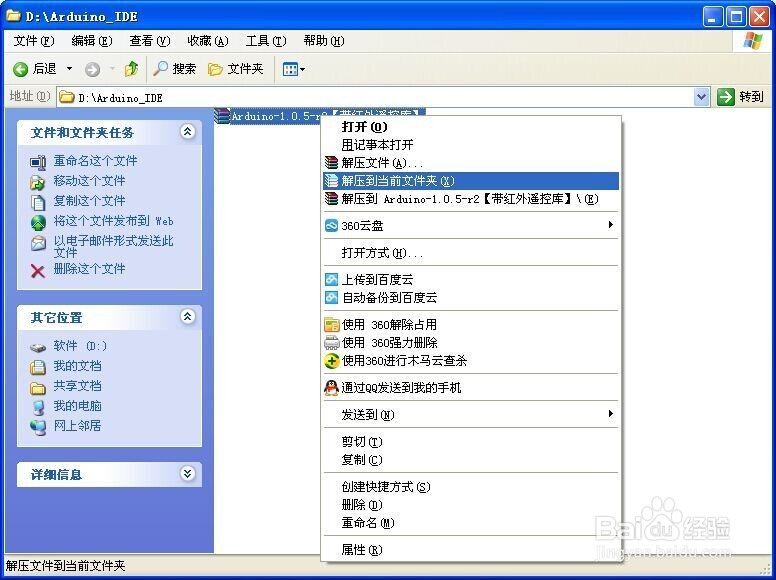The width and height of the screenshot is (776, 580).
Task: Open 属性(R) properties entry
Action: coord(471,549)
